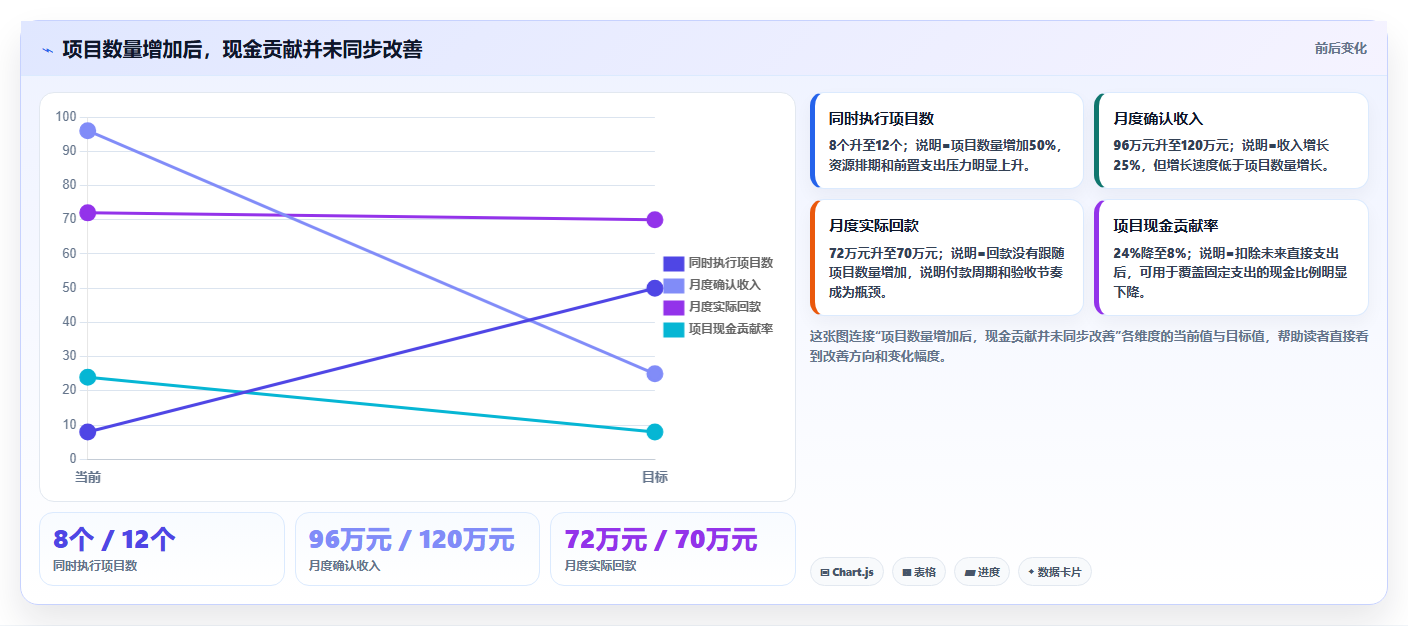The width and height of the screenshot is (1408, 626).
Task: Toggle 同时执行项目数 legend color box
Action: pos(674,263)
